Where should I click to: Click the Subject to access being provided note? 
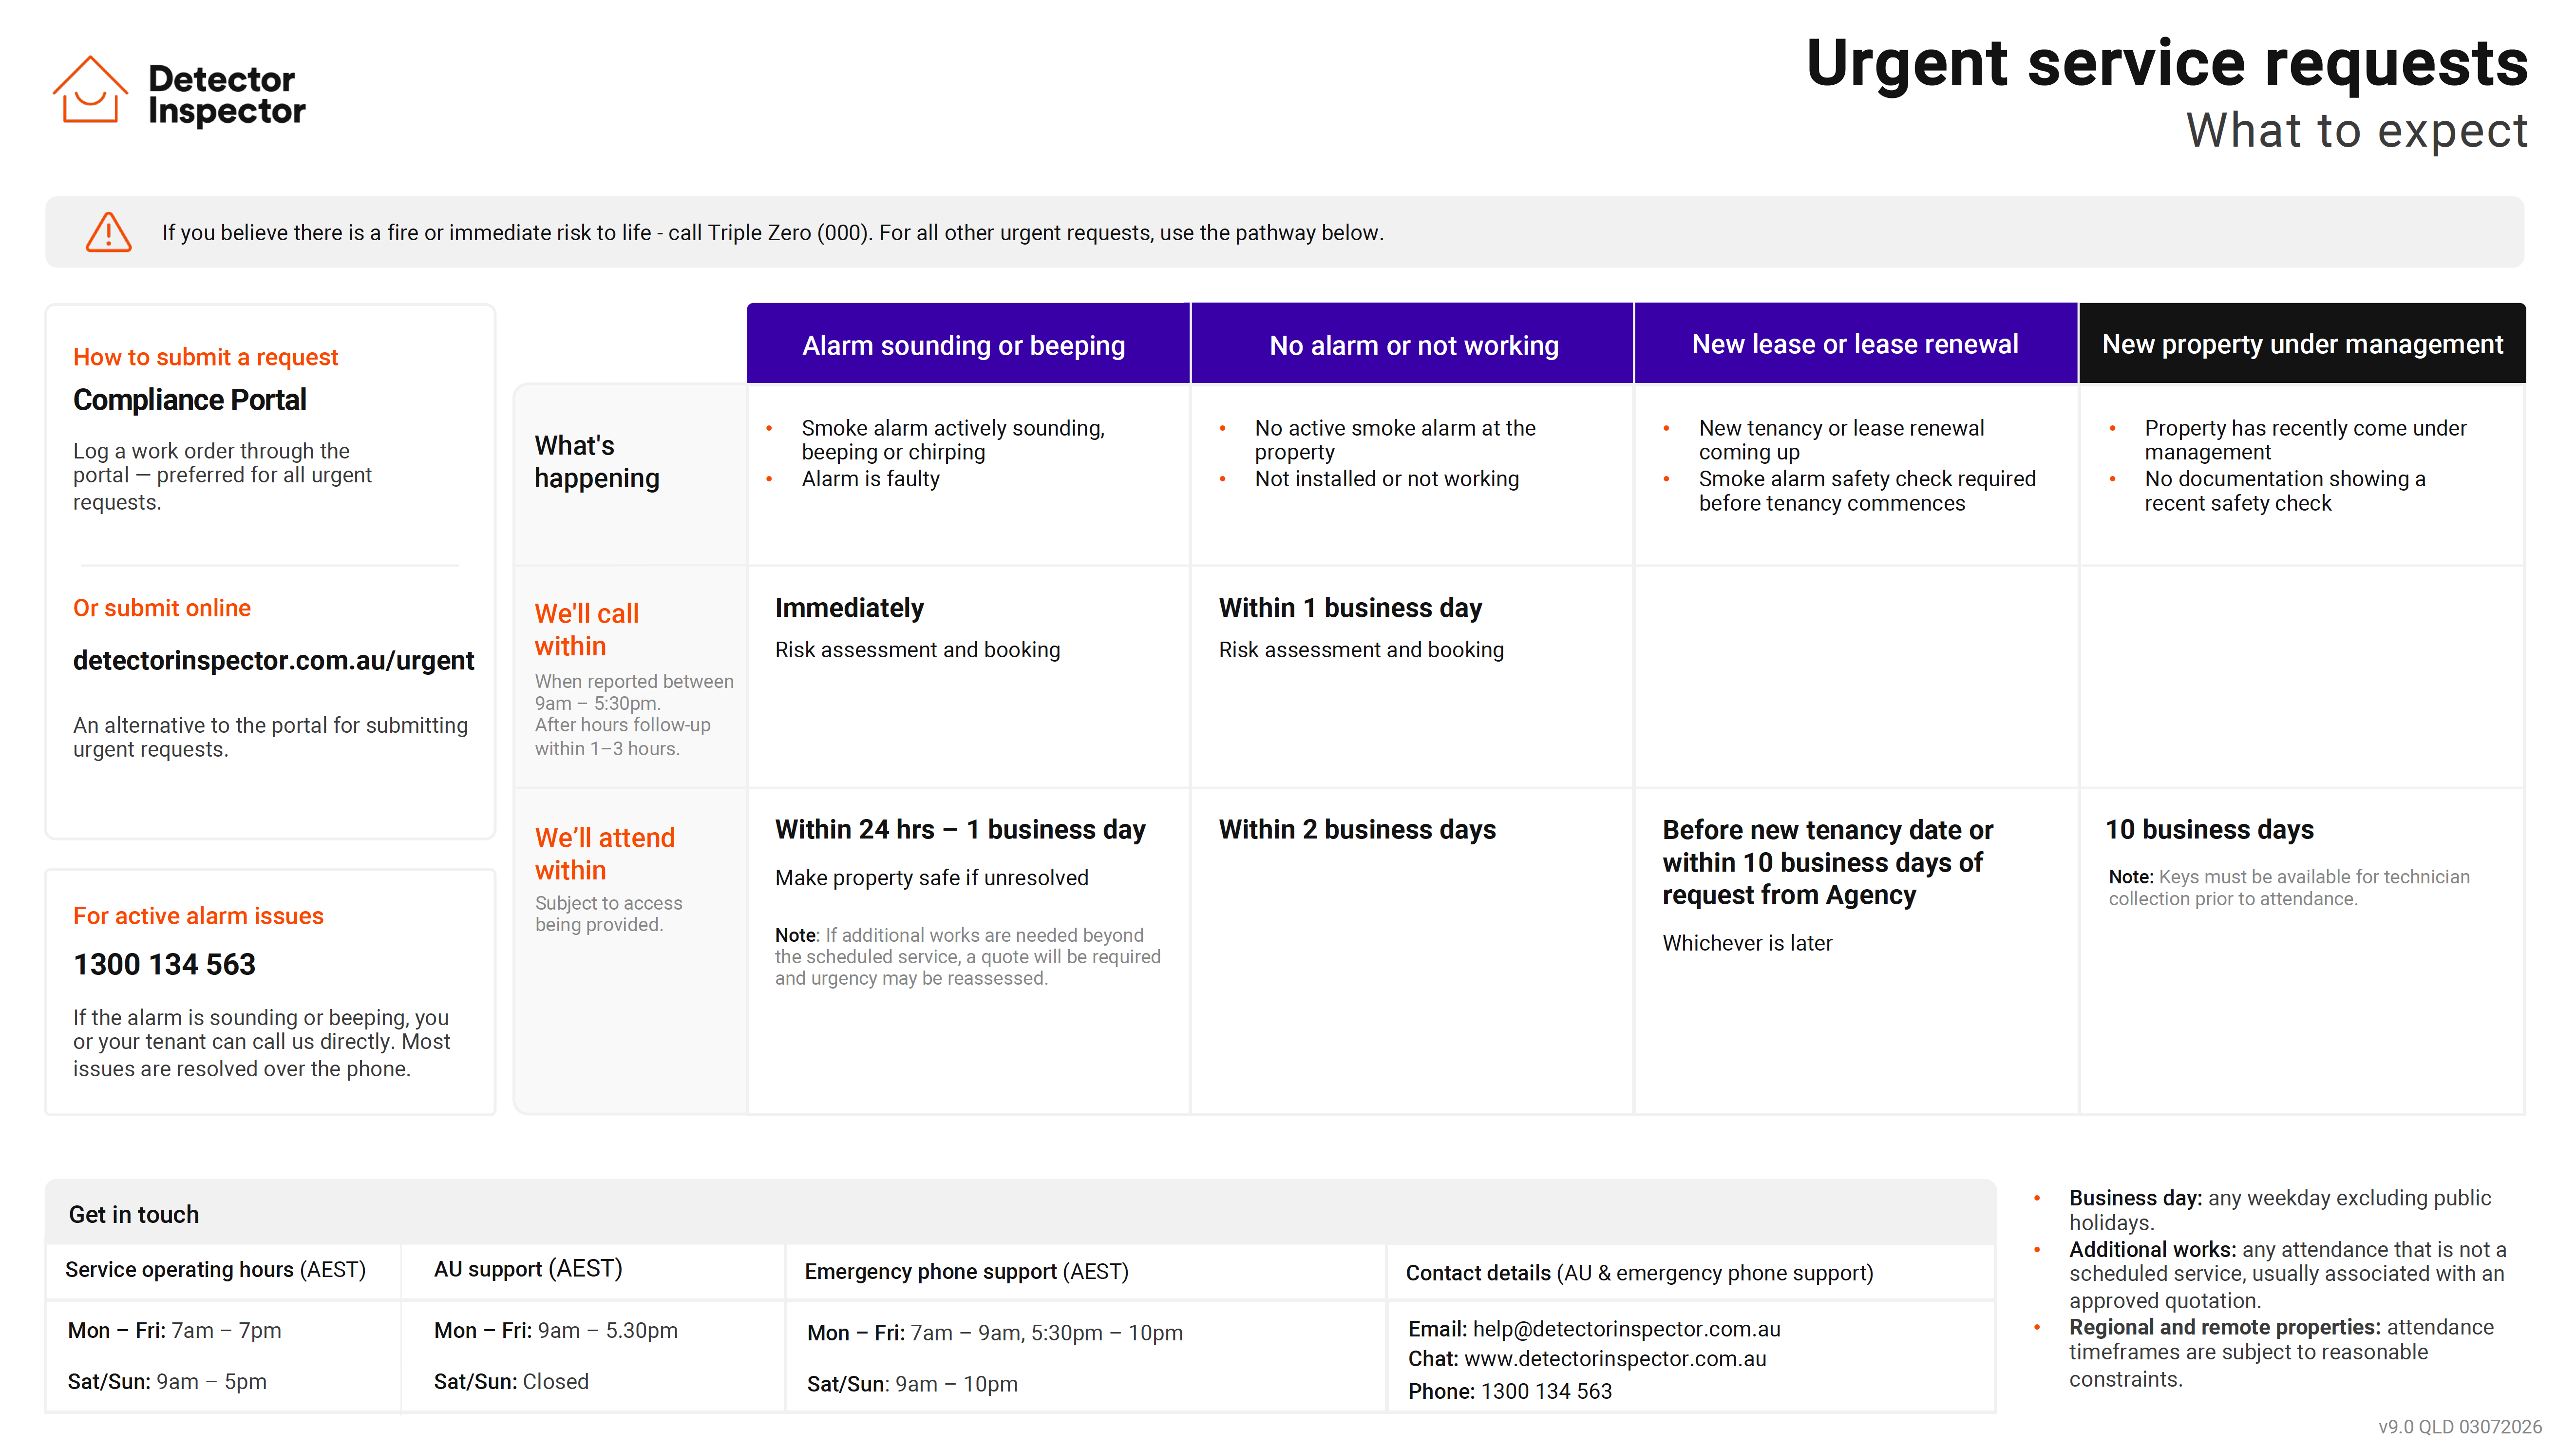(608, 914)
